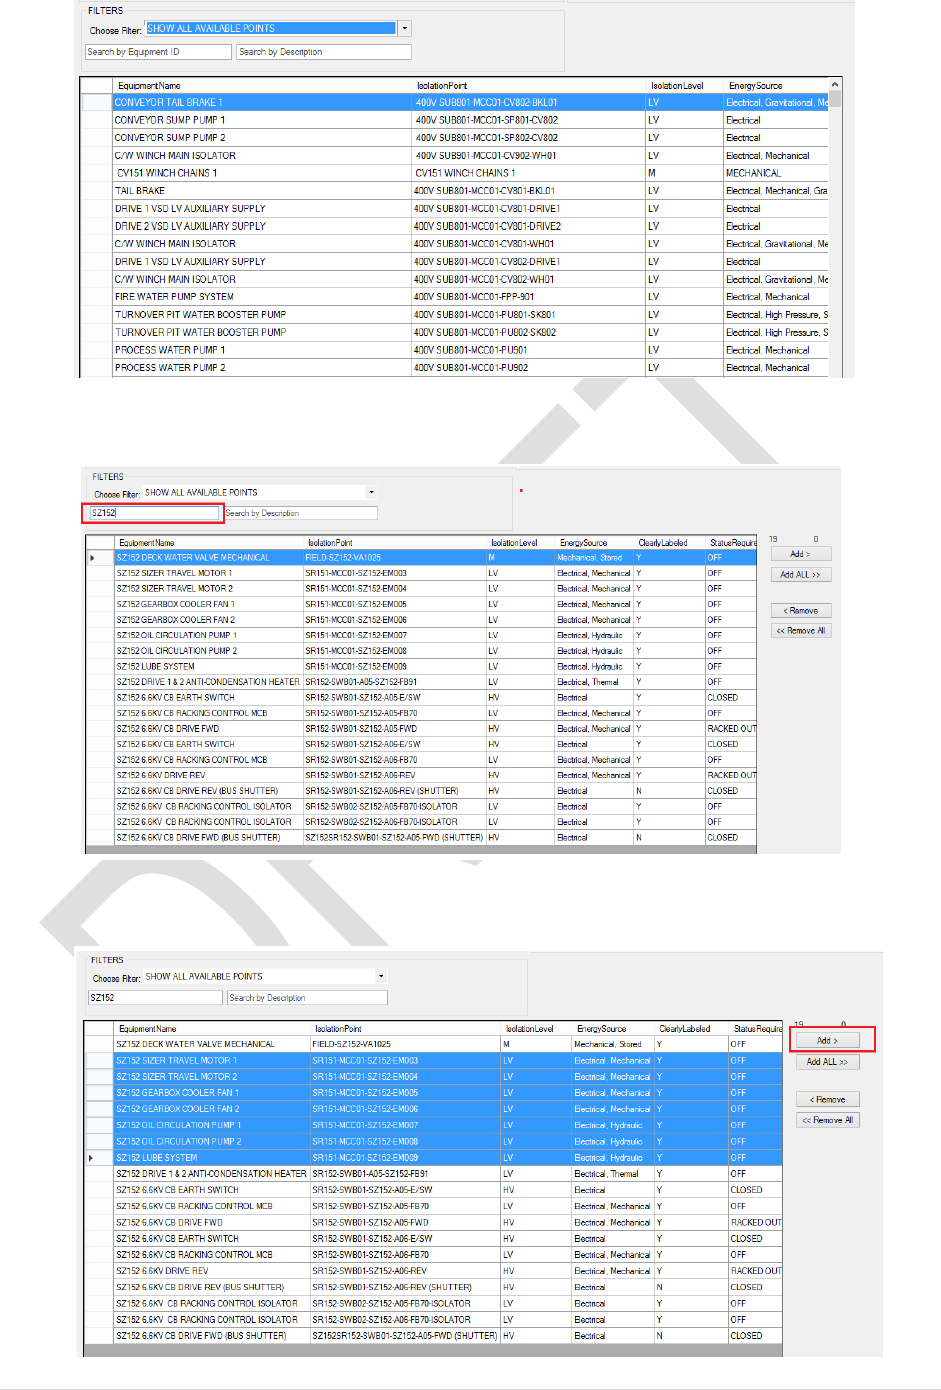Viewport: 941px width, 1390px height.
Task: Click the red-outlined SZ152 search field
Action: pyautogui.click(x=153, y=513)
